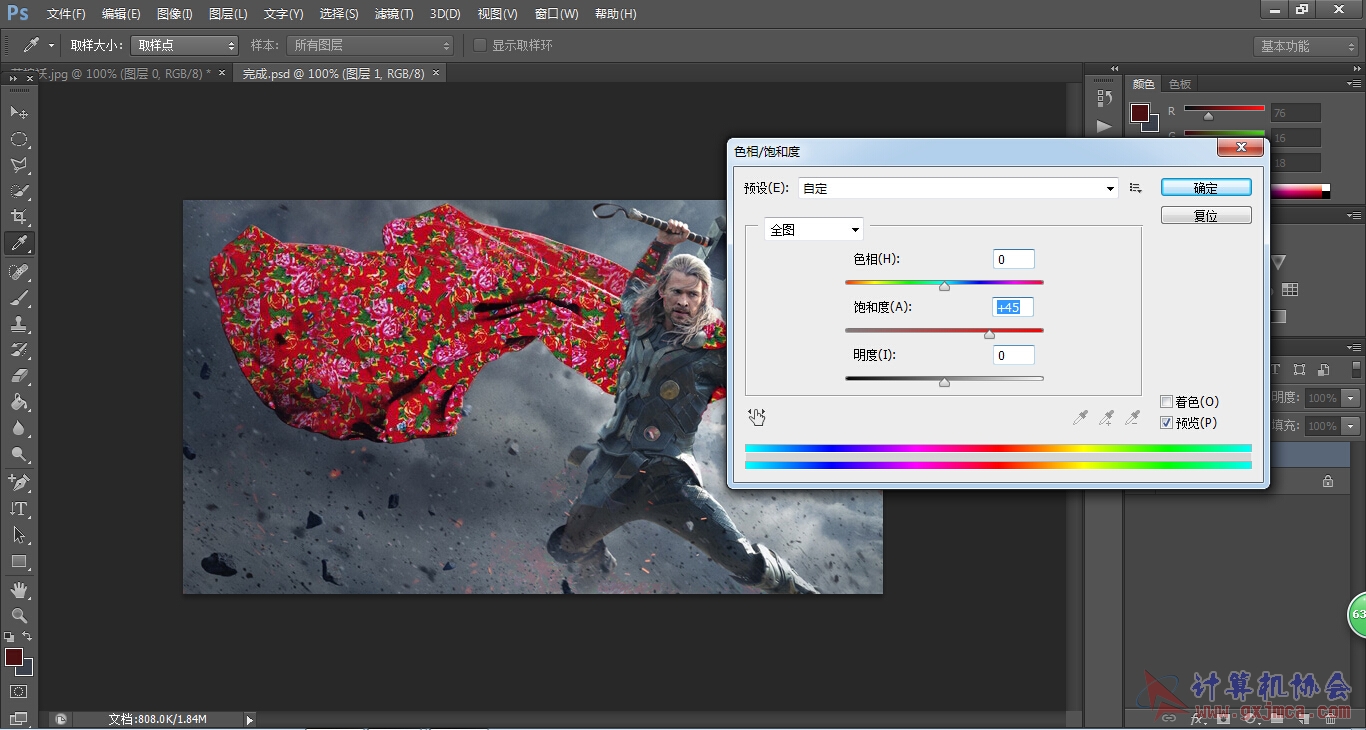
Task: Click the Hue slider handle
Action: coord(944,287)
